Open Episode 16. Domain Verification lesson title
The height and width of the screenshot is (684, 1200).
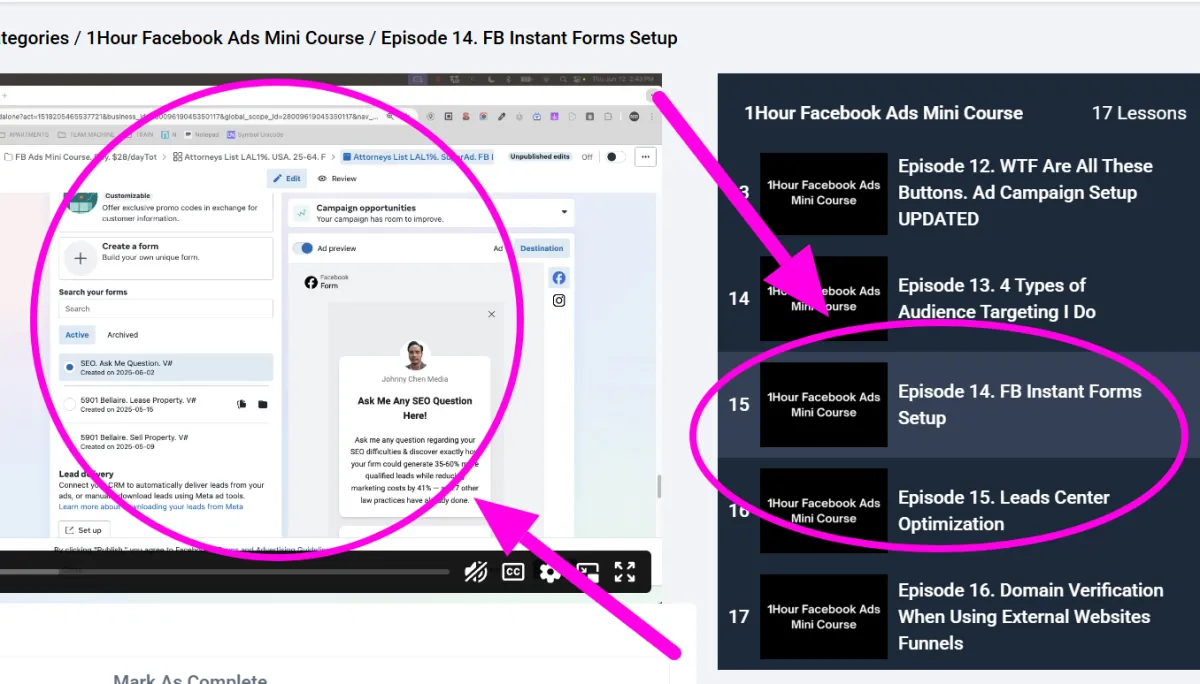(x=1030, y=616)
